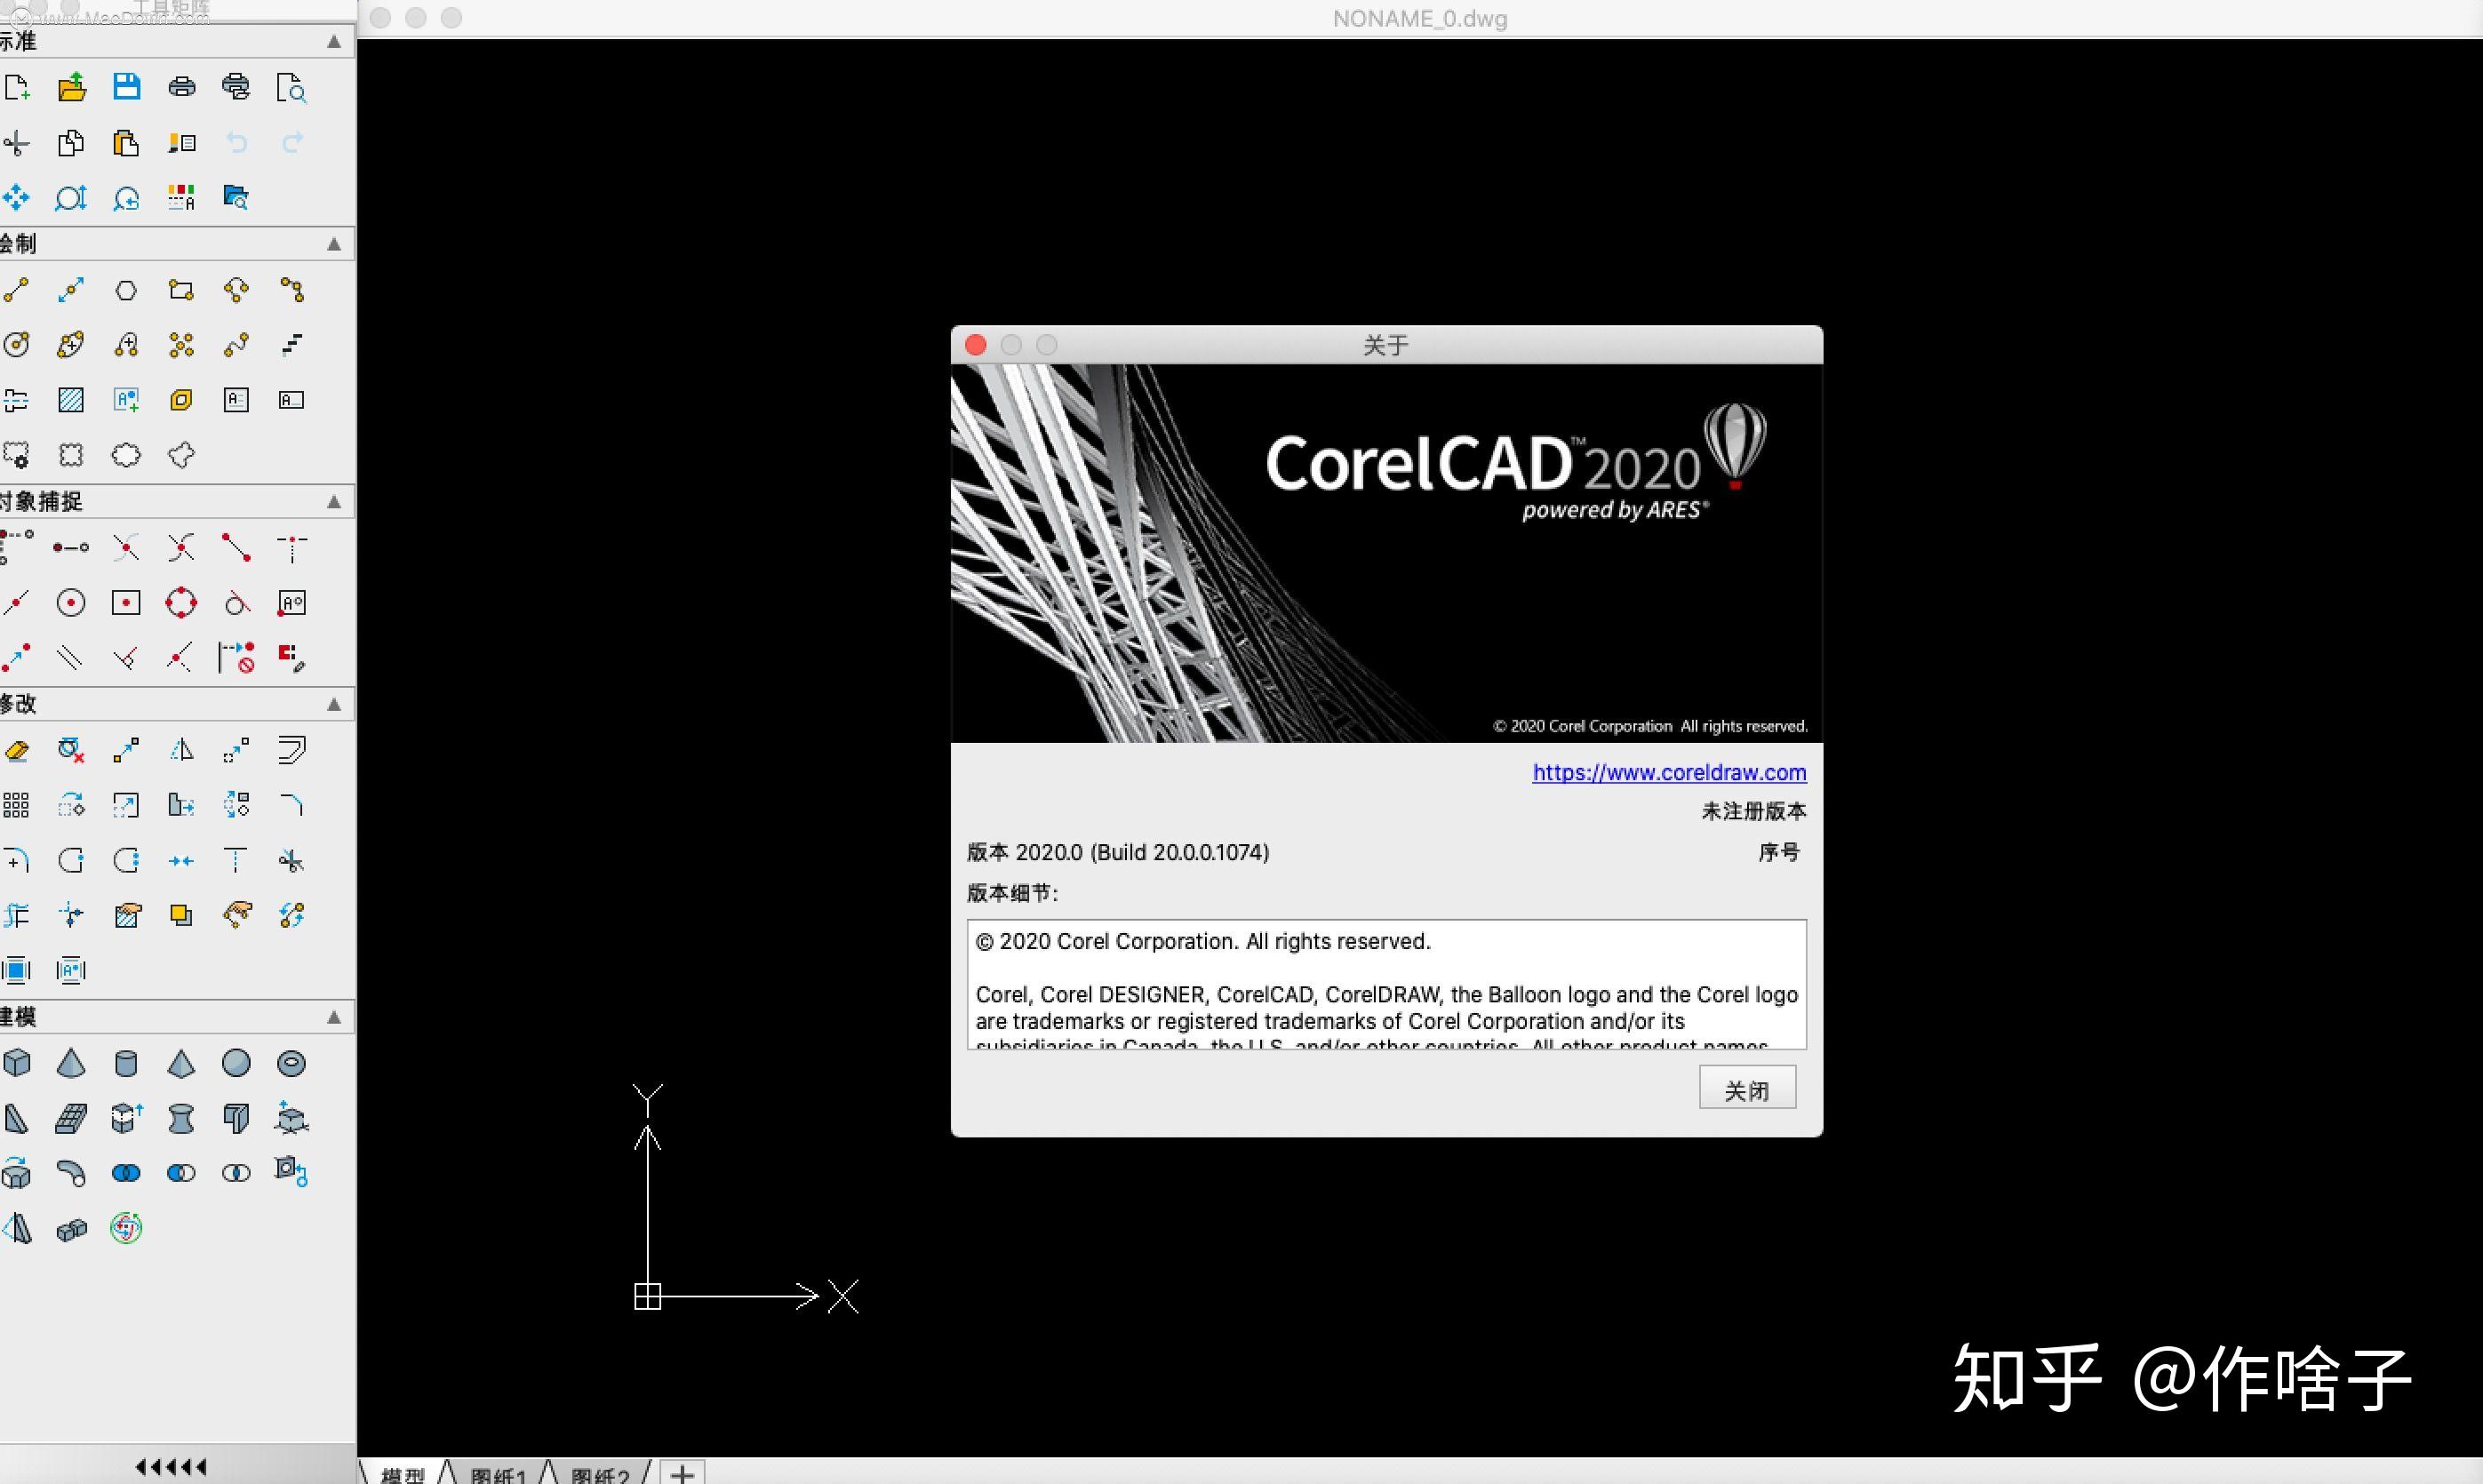Switch to the 图纸2 tab
The image size is (2483, 1484).
coord(601,1472)
